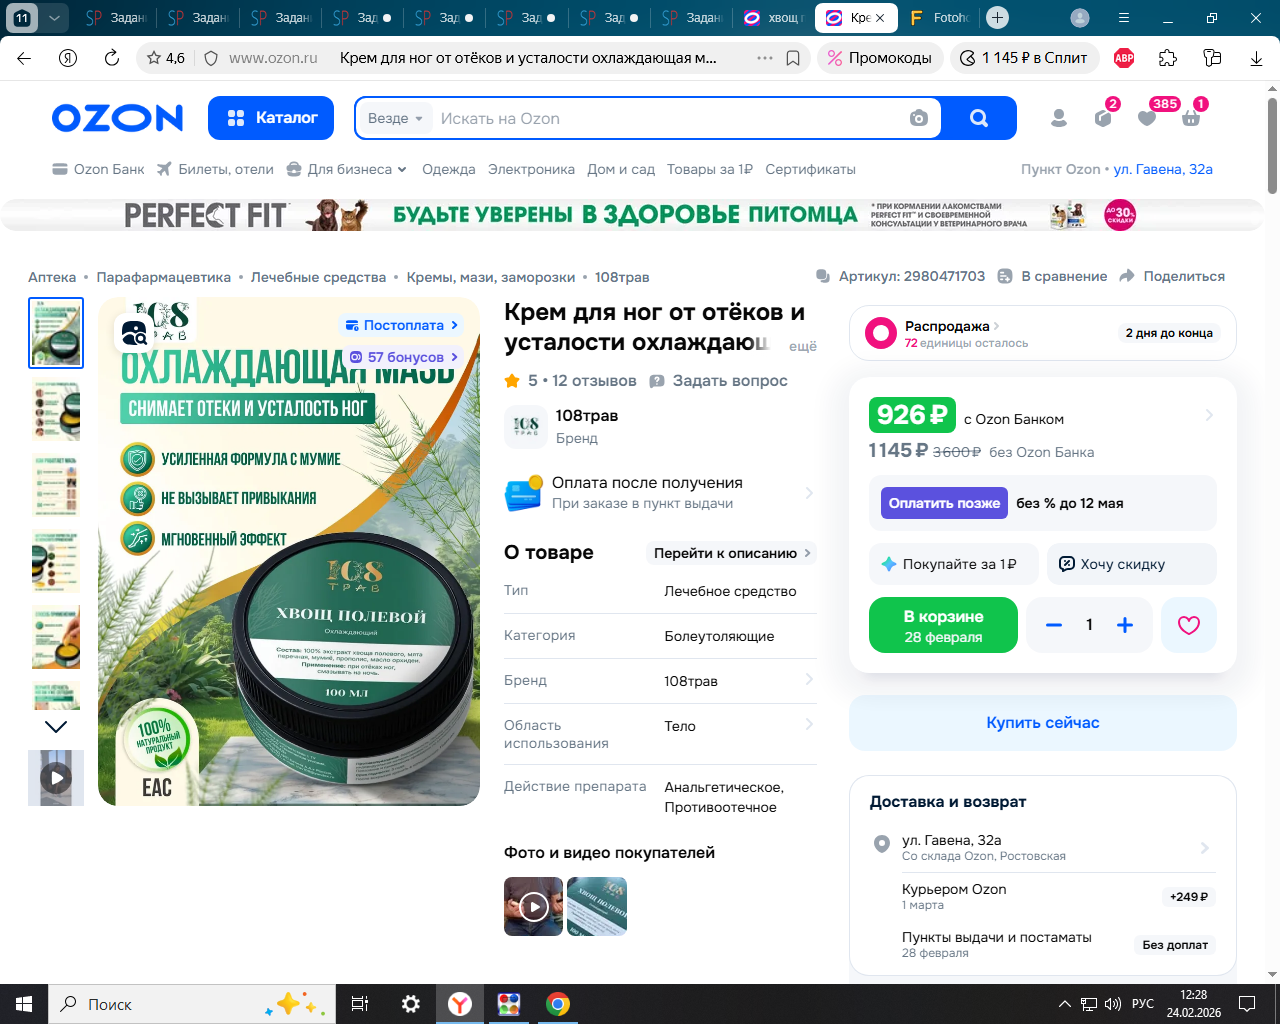1280x1024 pixels.
Task: Increase quantity with plus button
Action: point(1125,625)
